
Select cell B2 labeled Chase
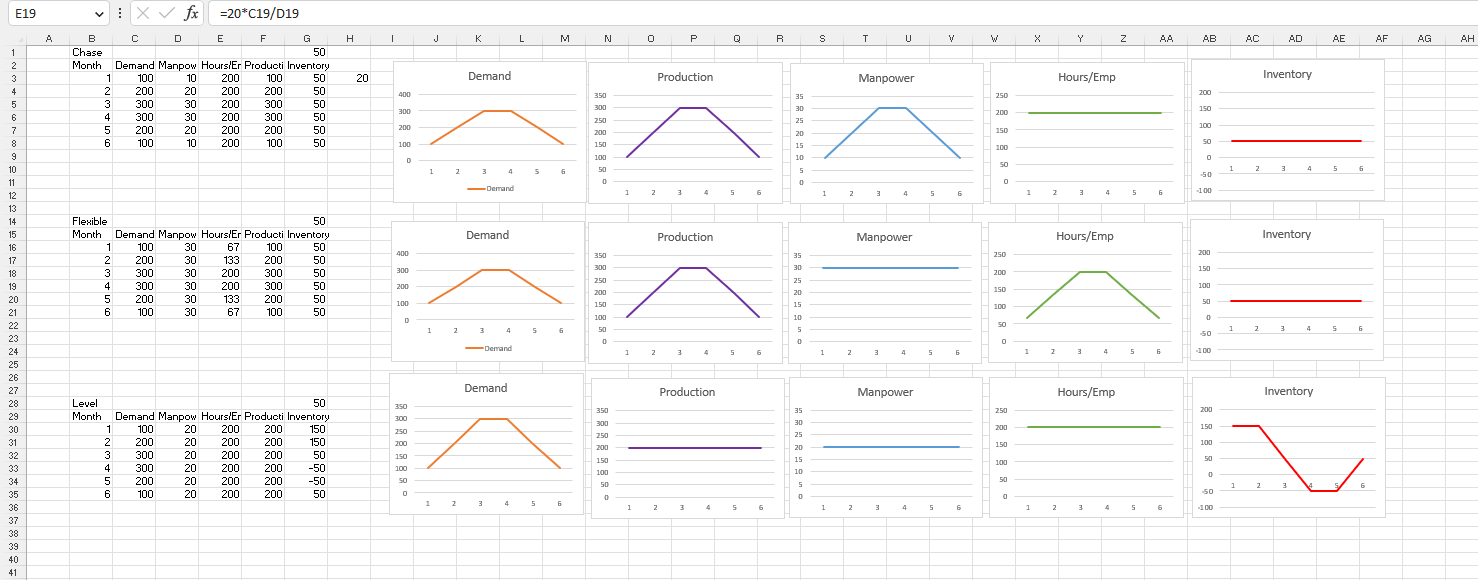91,51
